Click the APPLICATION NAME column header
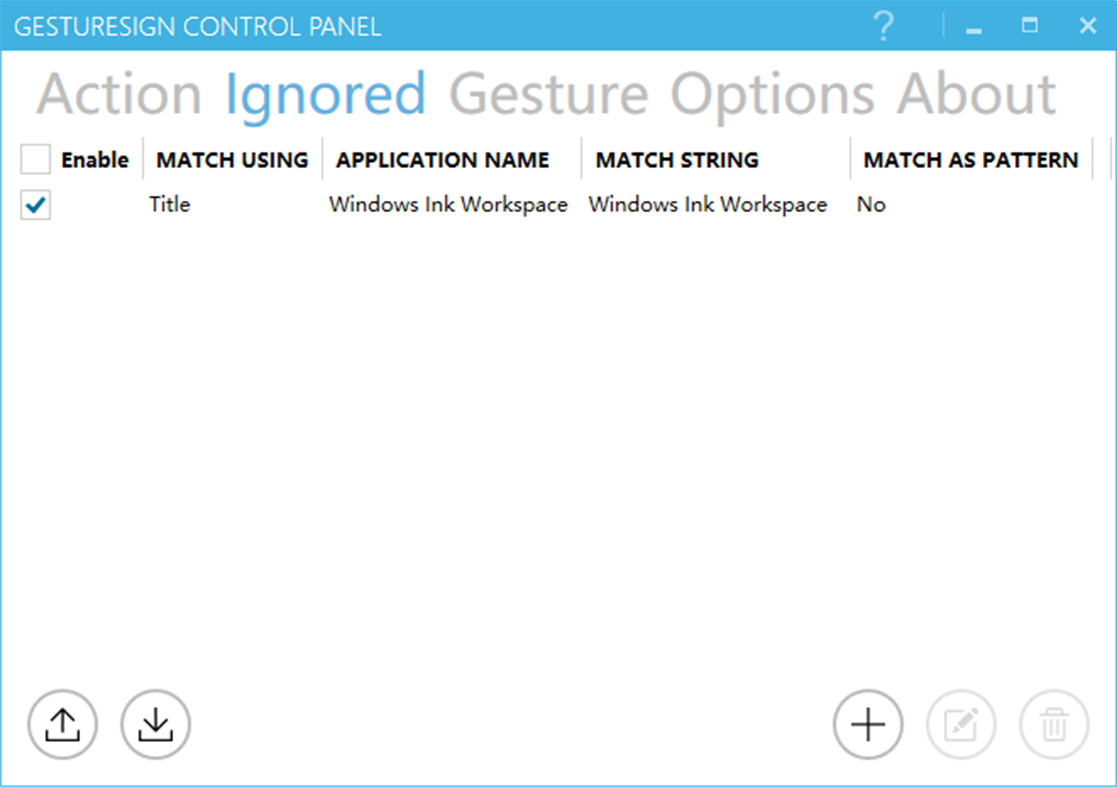1117x787 pixels. pyautogui.click(x=442, y=159)
